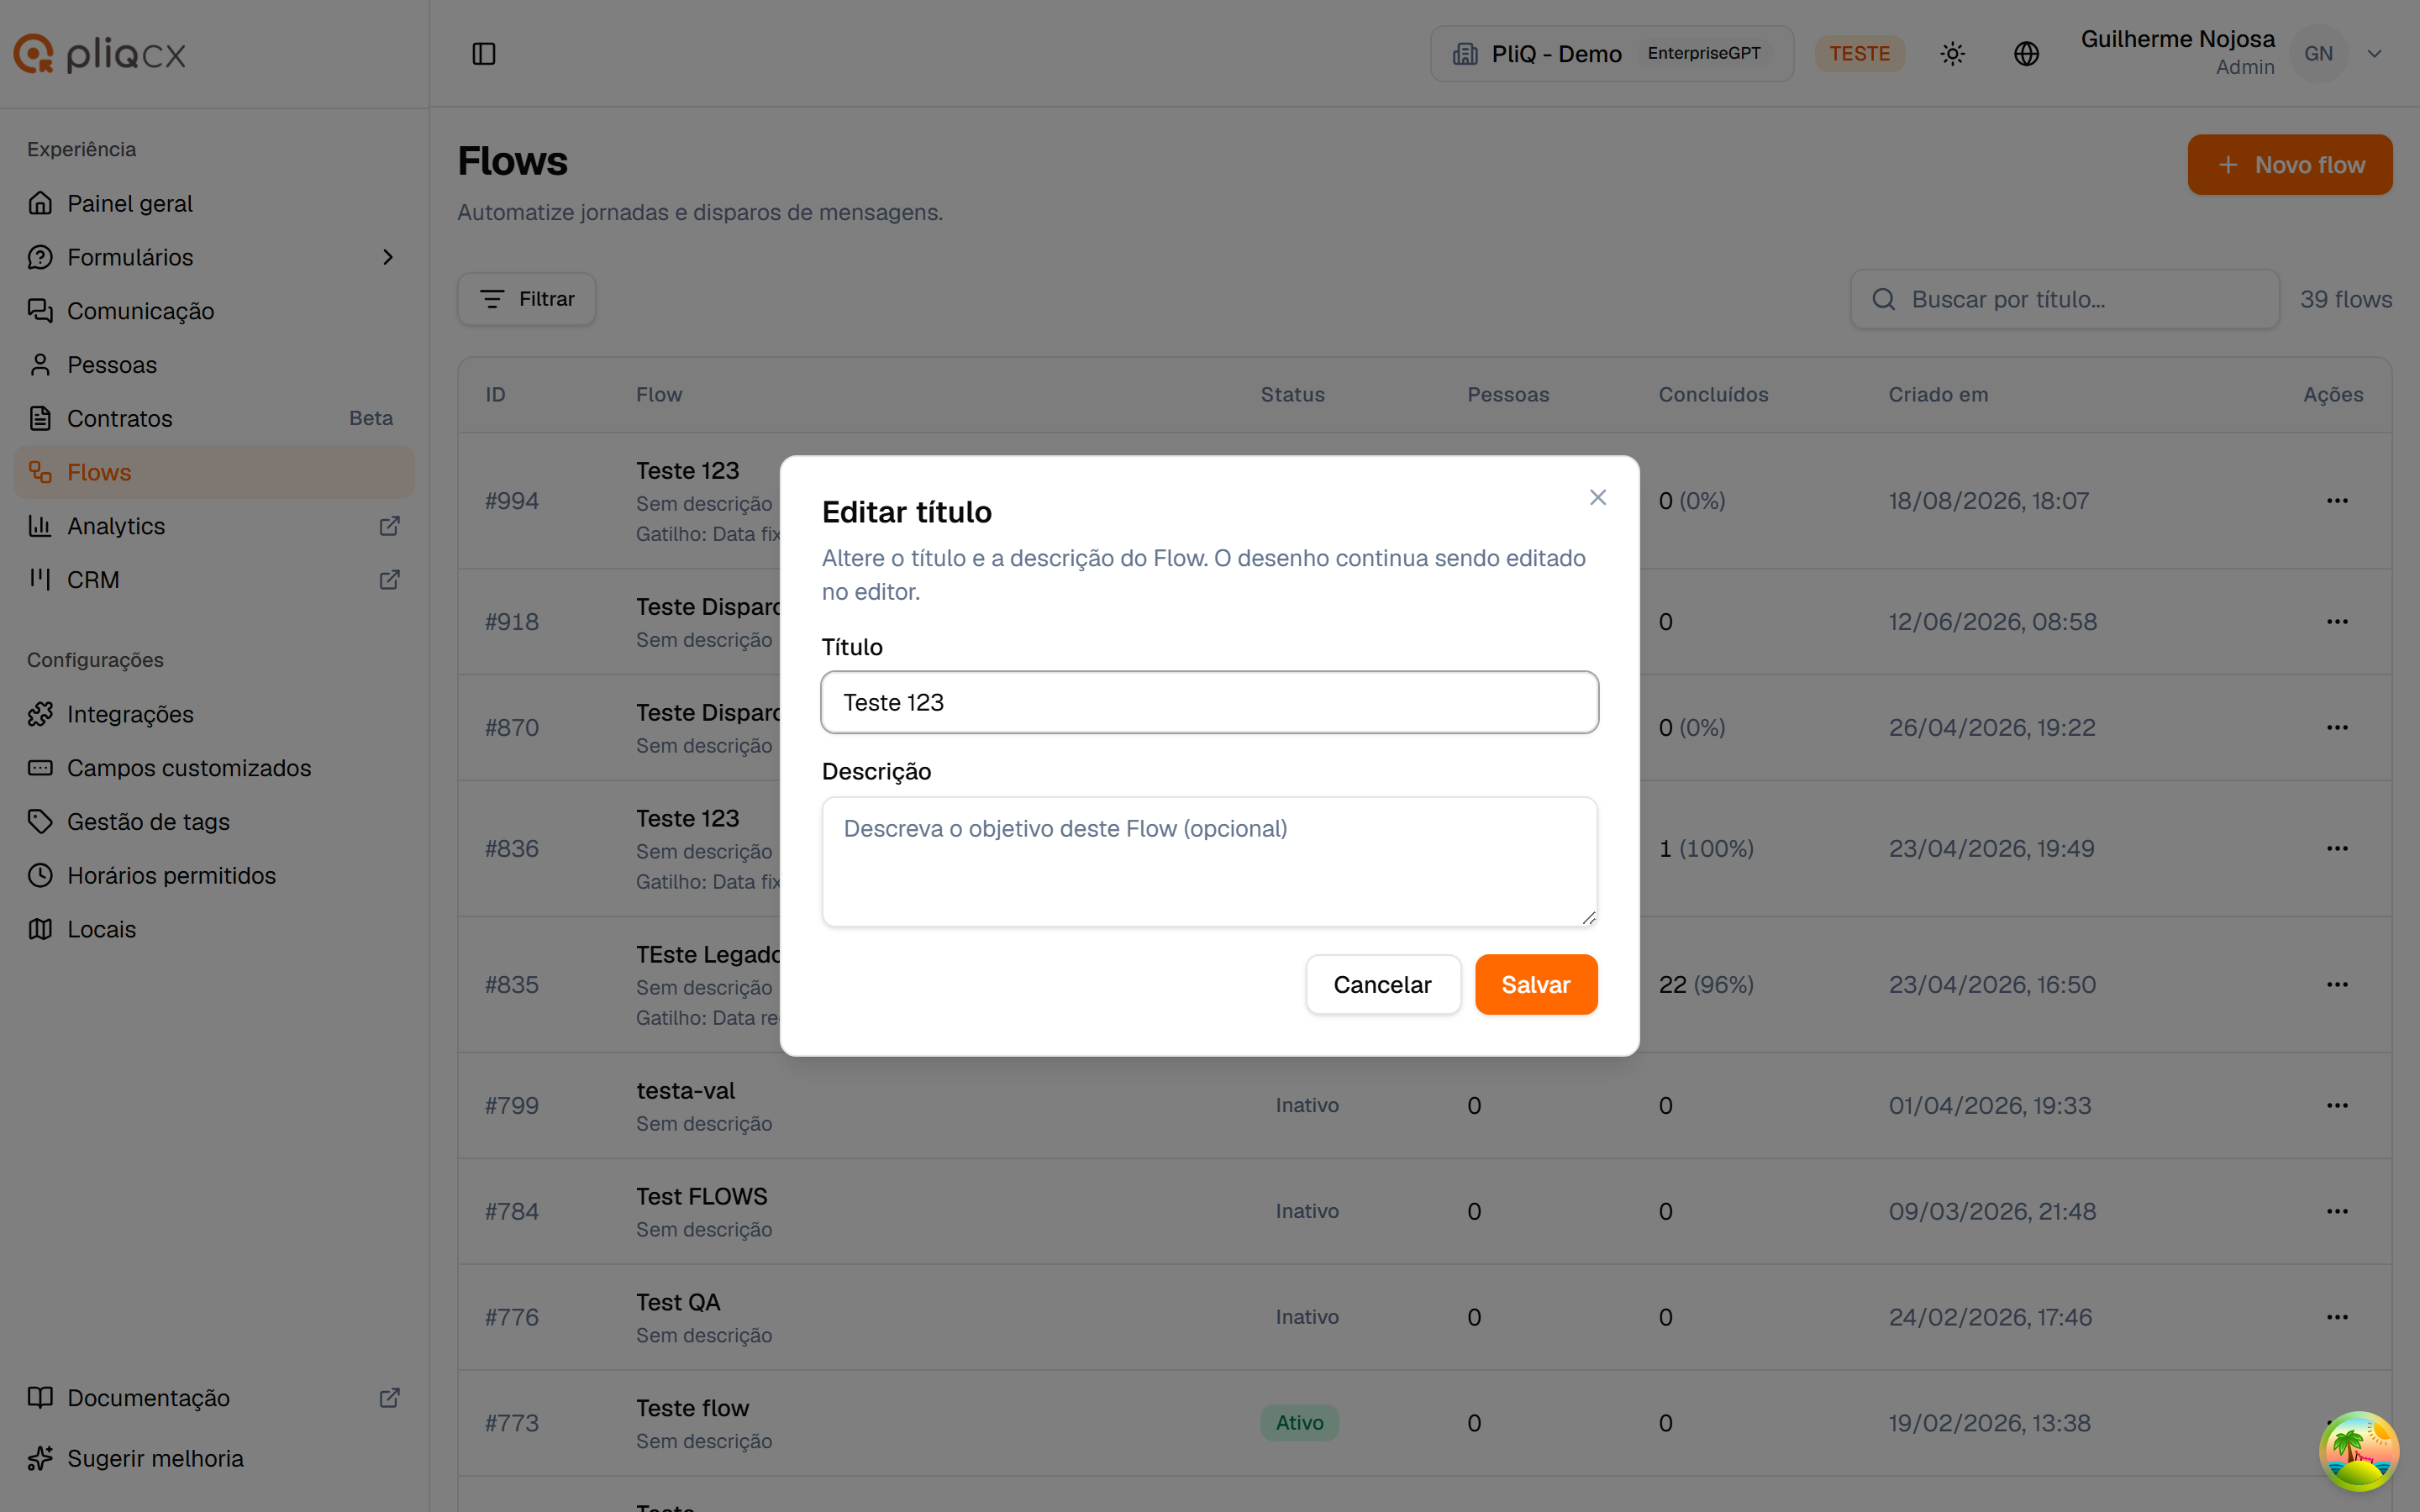Go to Comunicação in sidebar
2420x1512 pixels.
coord(214,311)
